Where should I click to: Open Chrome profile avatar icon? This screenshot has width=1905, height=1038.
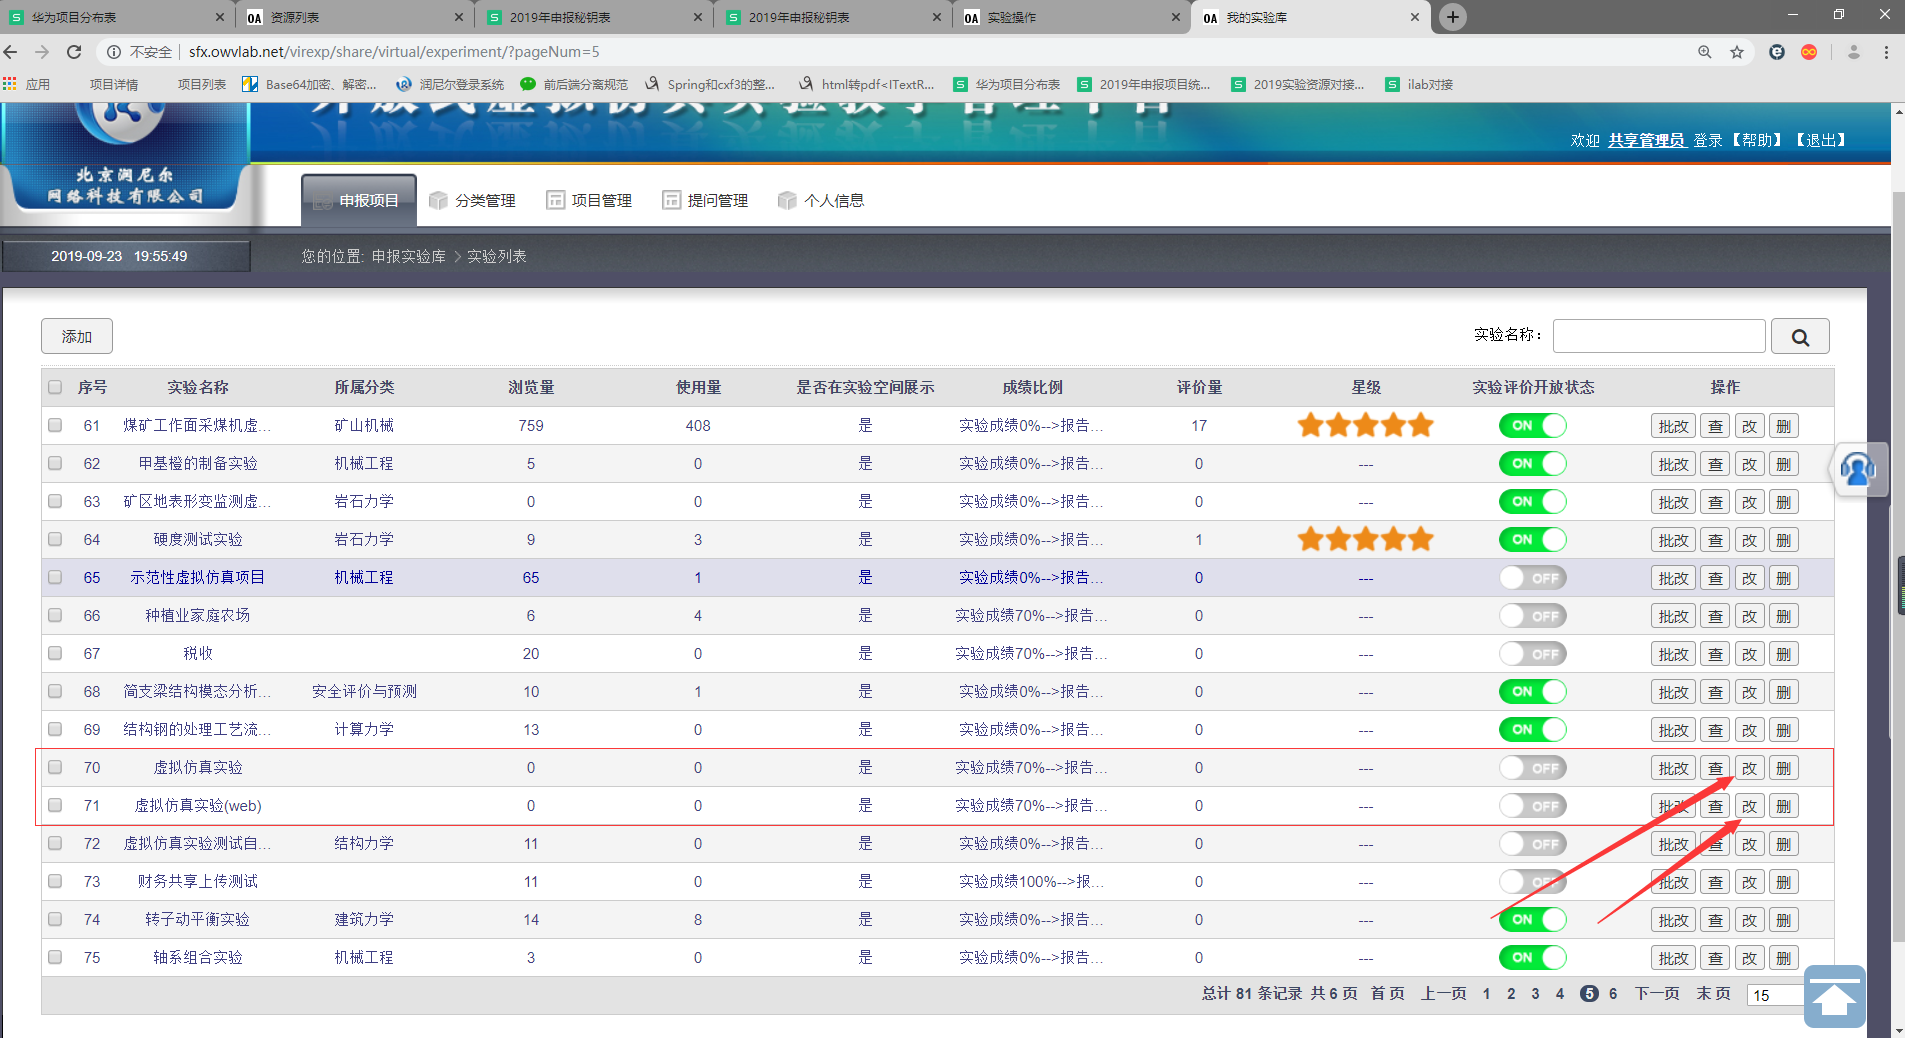click(x=1853, y=52)
